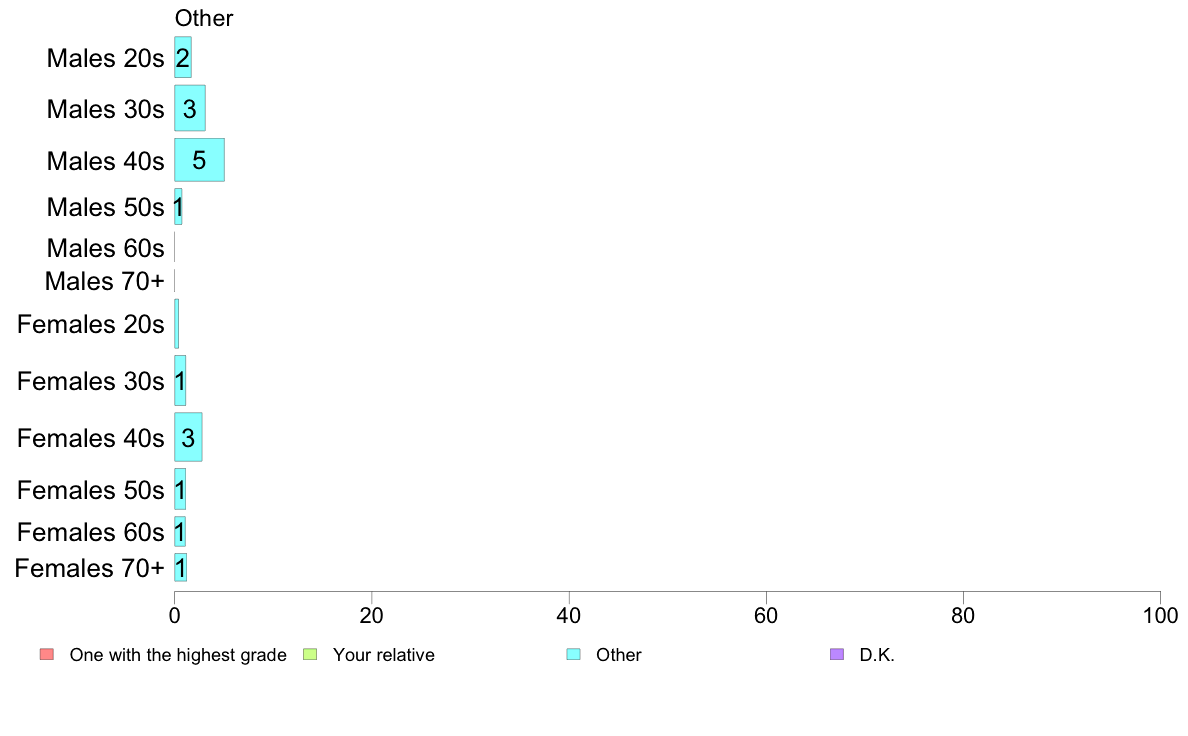
Task: Select the Females 50s bar
Action: (180, 490)
